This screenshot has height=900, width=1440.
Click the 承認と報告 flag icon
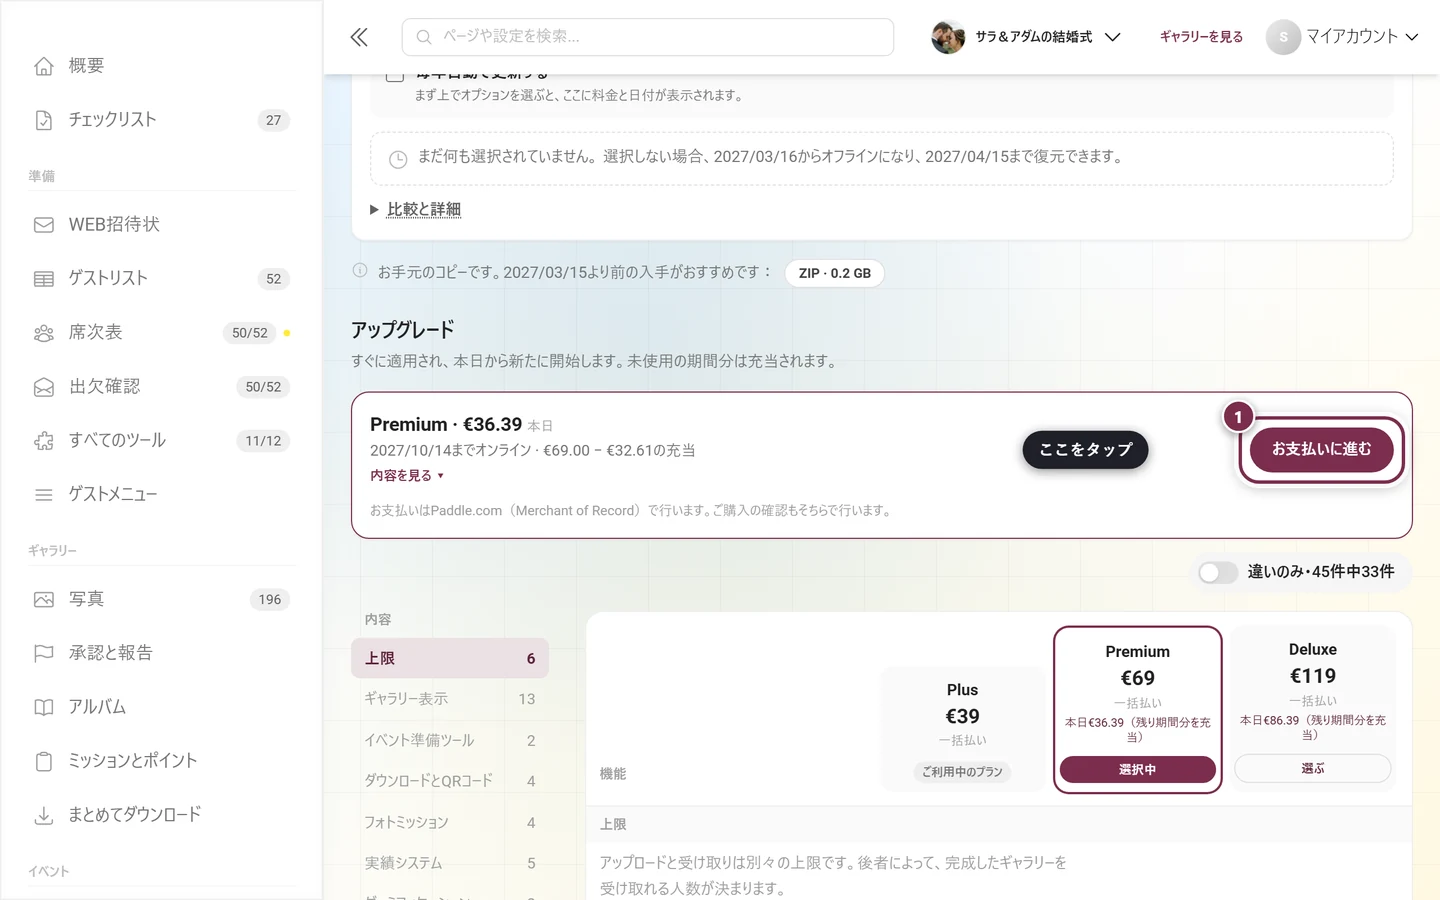[44, 654]
